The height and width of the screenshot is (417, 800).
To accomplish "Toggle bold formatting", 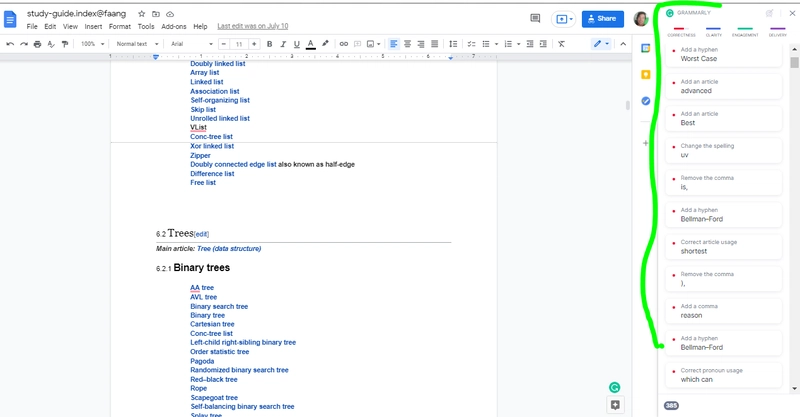I will pyautogui.click(x=269, y=44).
